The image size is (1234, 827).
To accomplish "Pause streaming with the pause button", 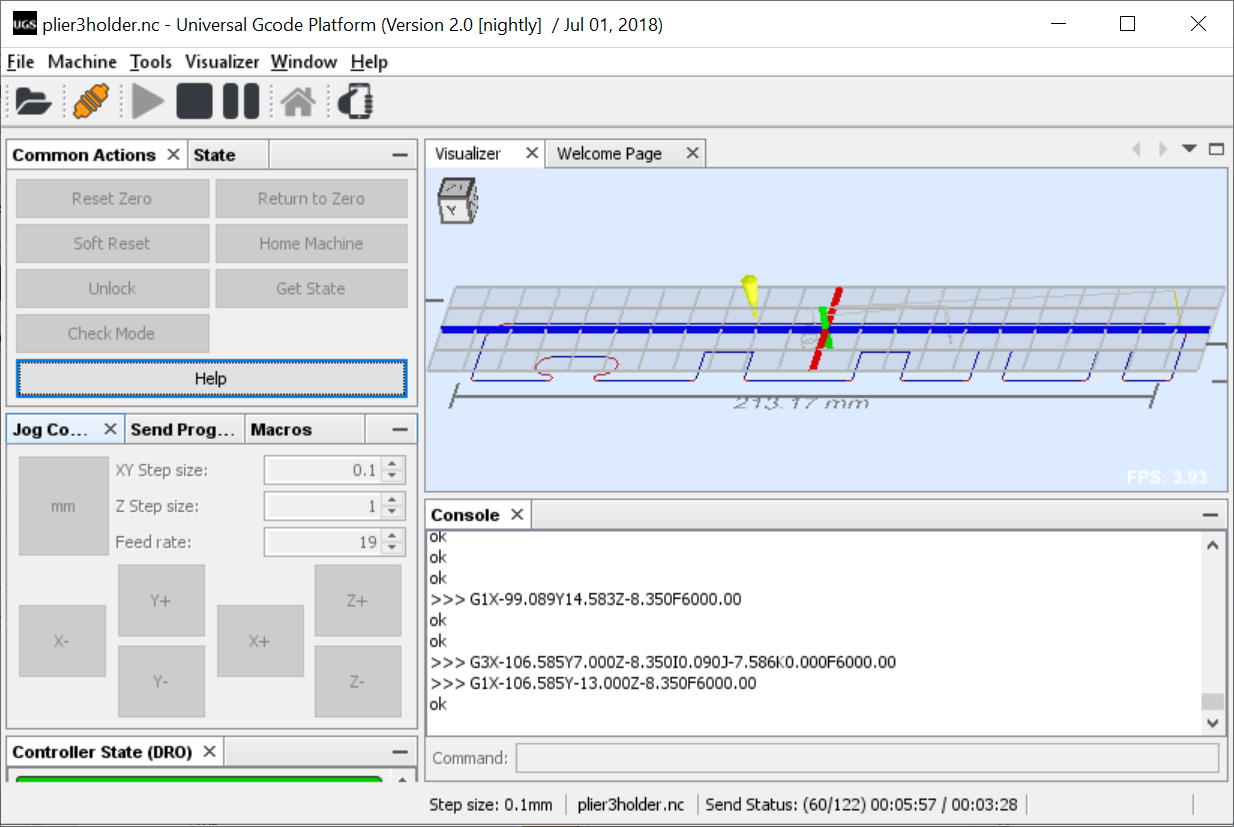I will pos(241,101).
